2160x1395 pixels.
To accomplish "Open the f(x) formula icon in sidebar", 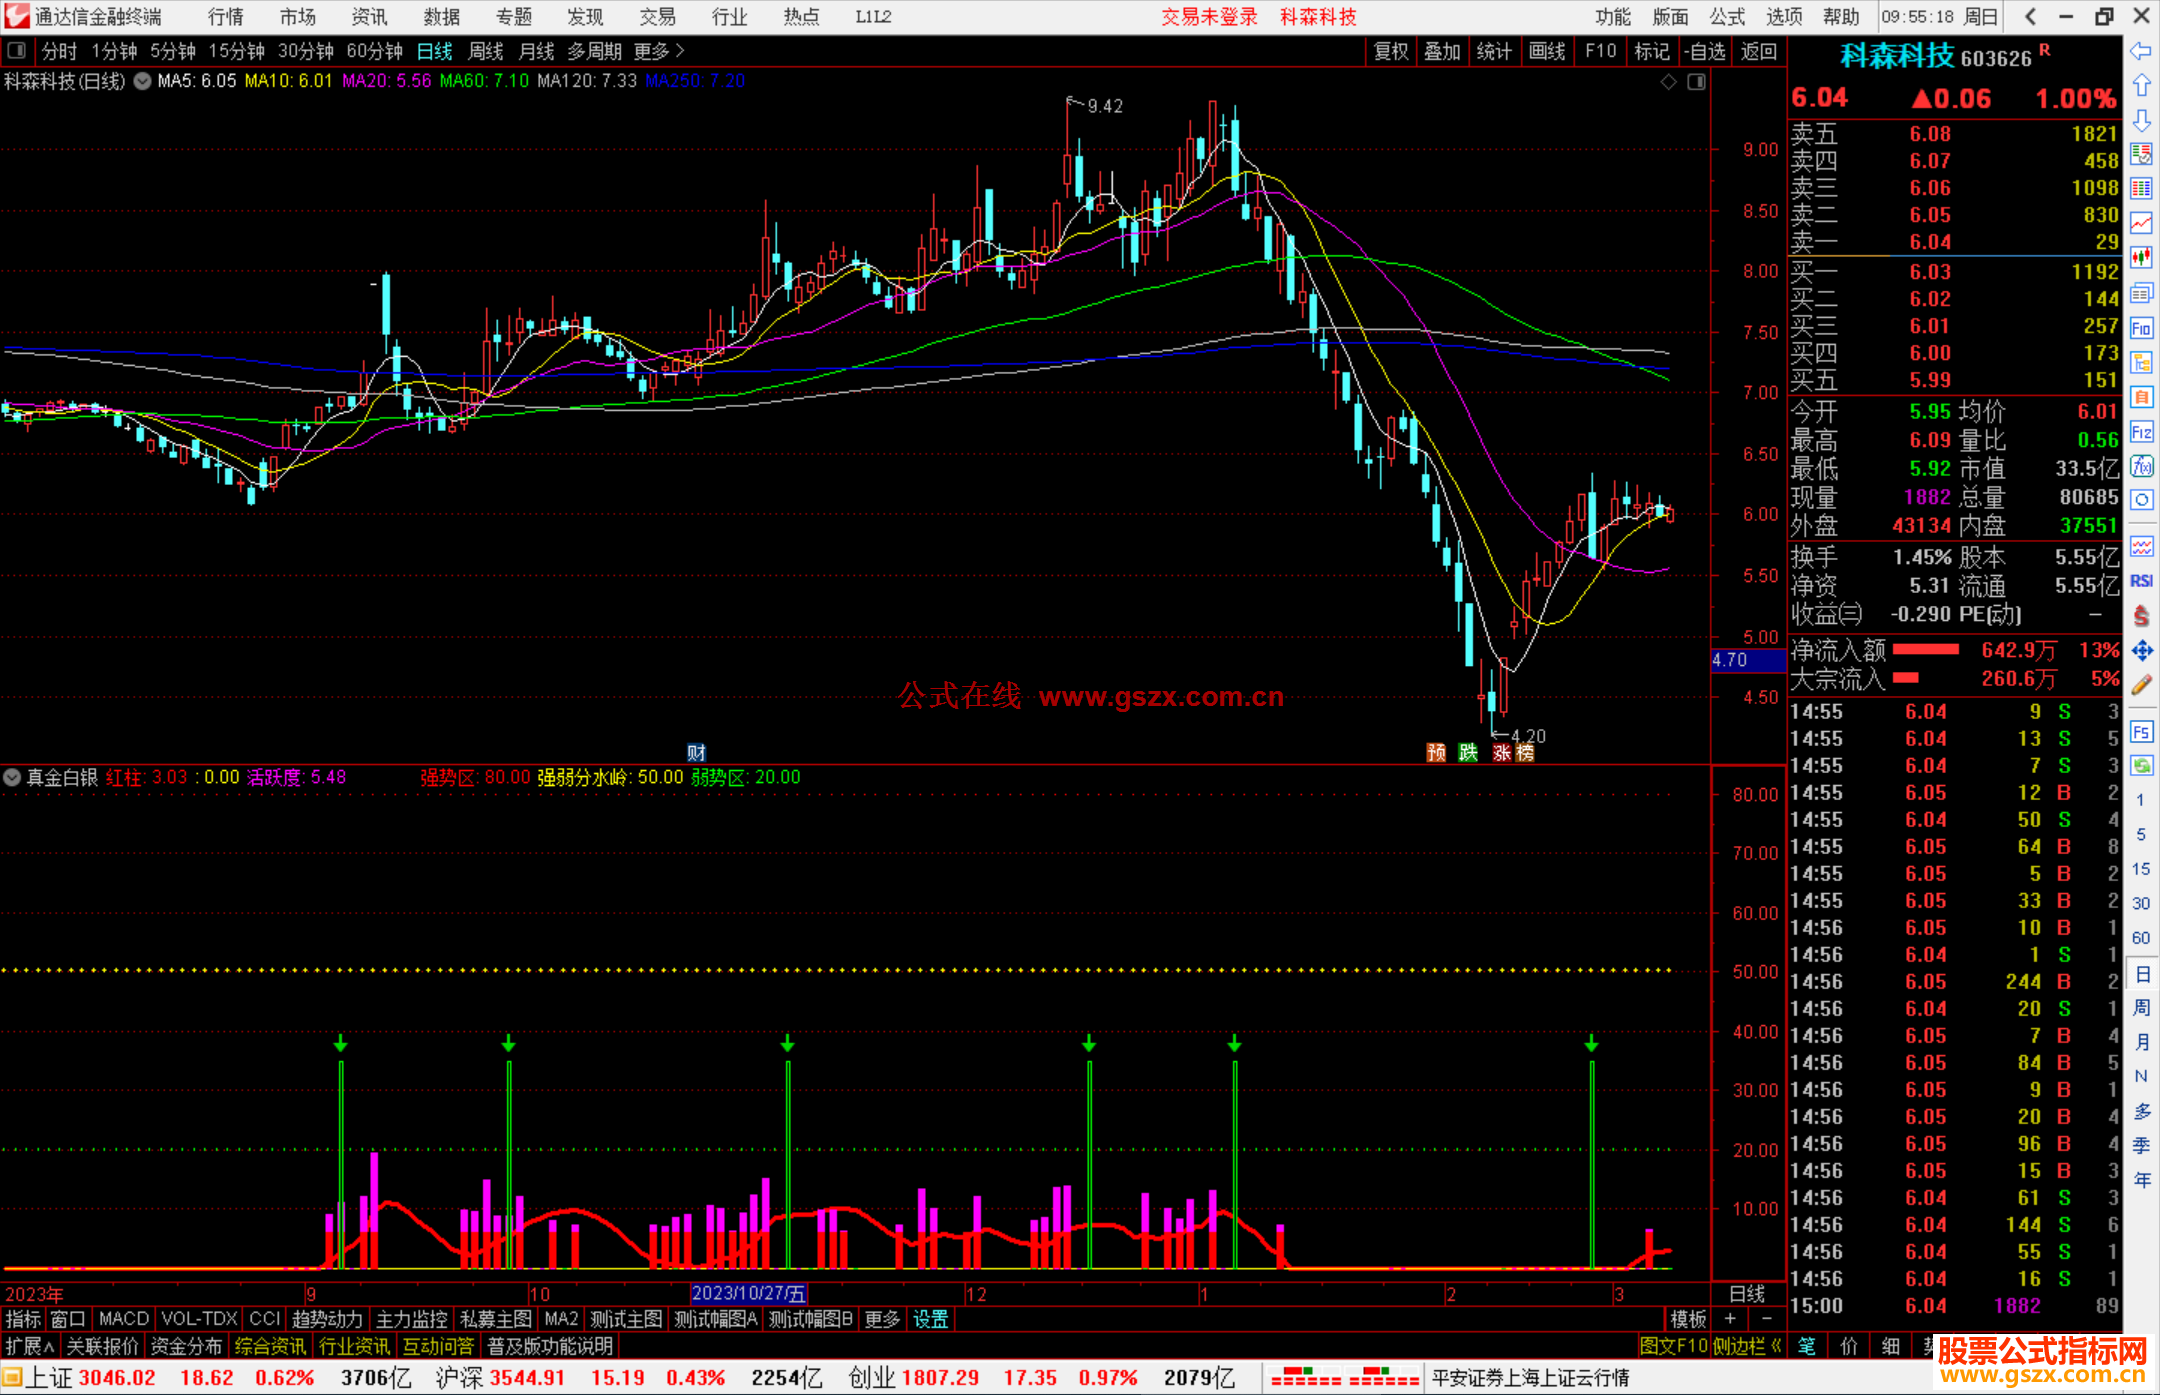I will [x=2141, y=466].
